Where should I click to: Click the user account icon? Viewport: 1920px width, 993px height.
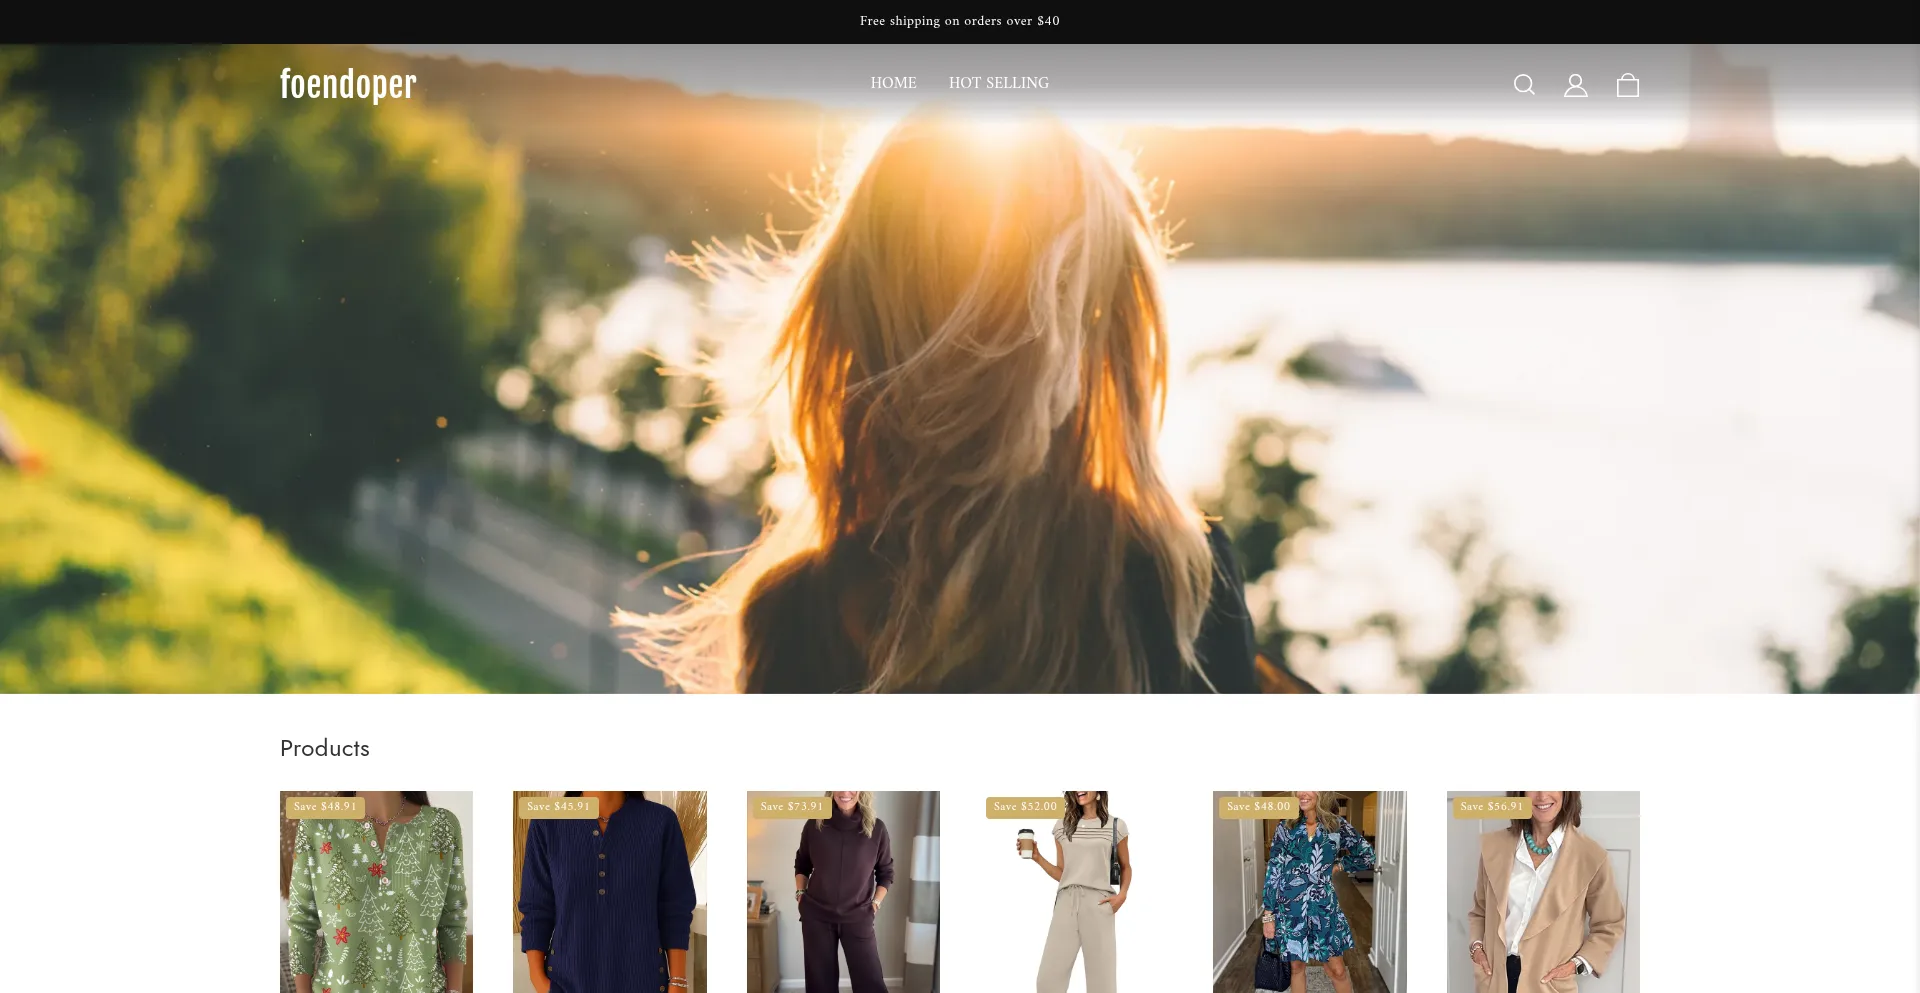[1575, 85]
